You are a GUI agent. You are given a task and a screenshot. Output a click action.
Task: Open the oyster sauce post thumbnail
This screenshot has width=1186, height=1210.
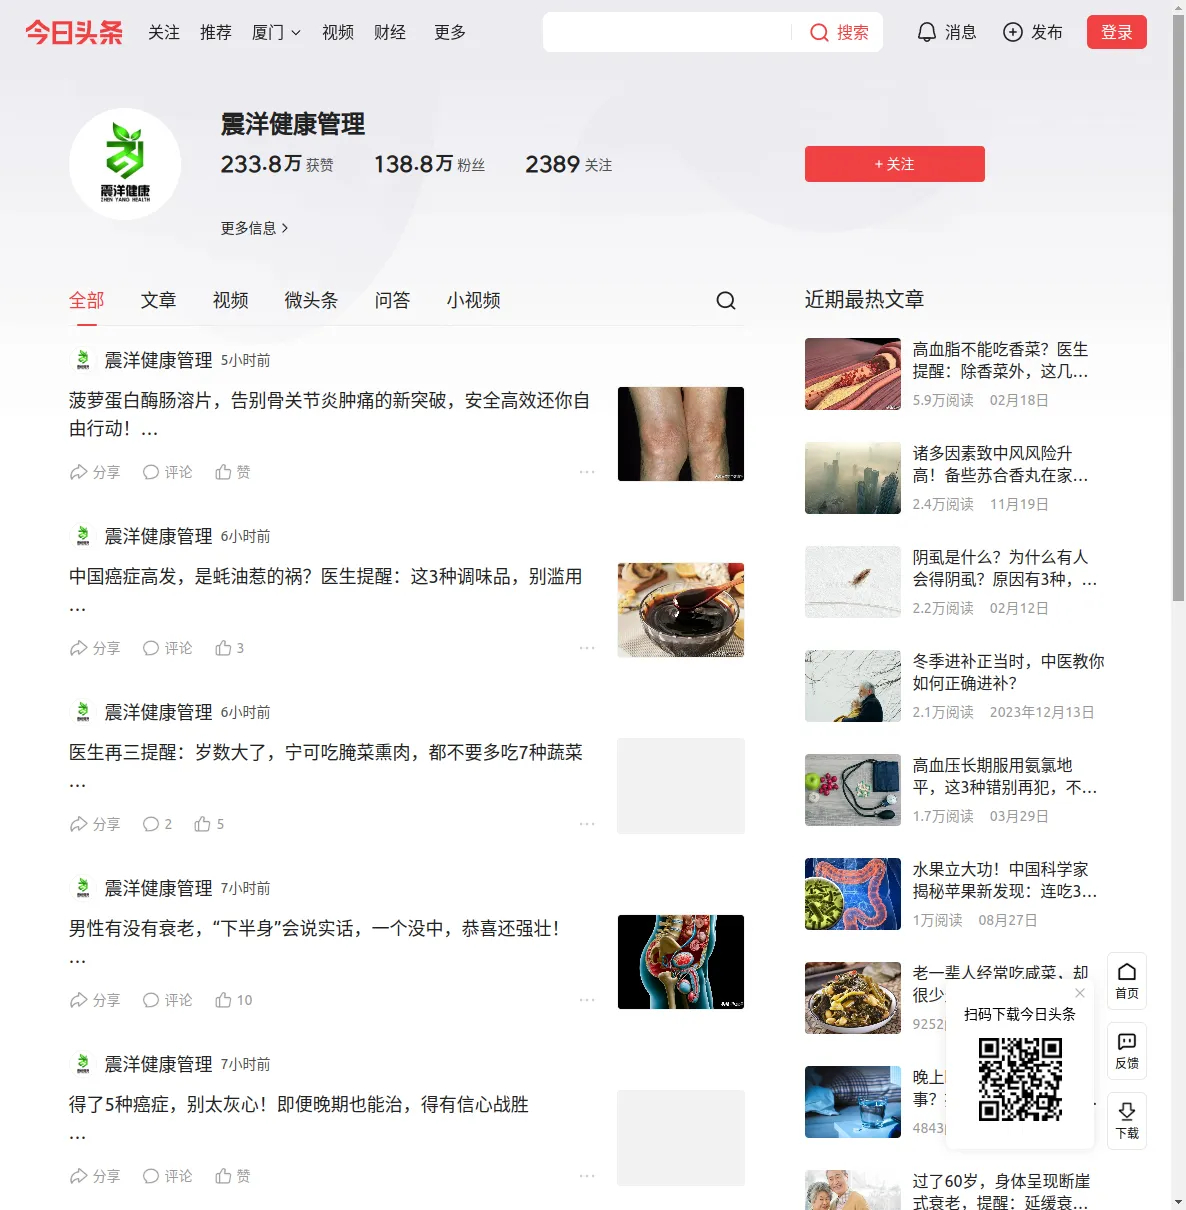tap(681, 610)
